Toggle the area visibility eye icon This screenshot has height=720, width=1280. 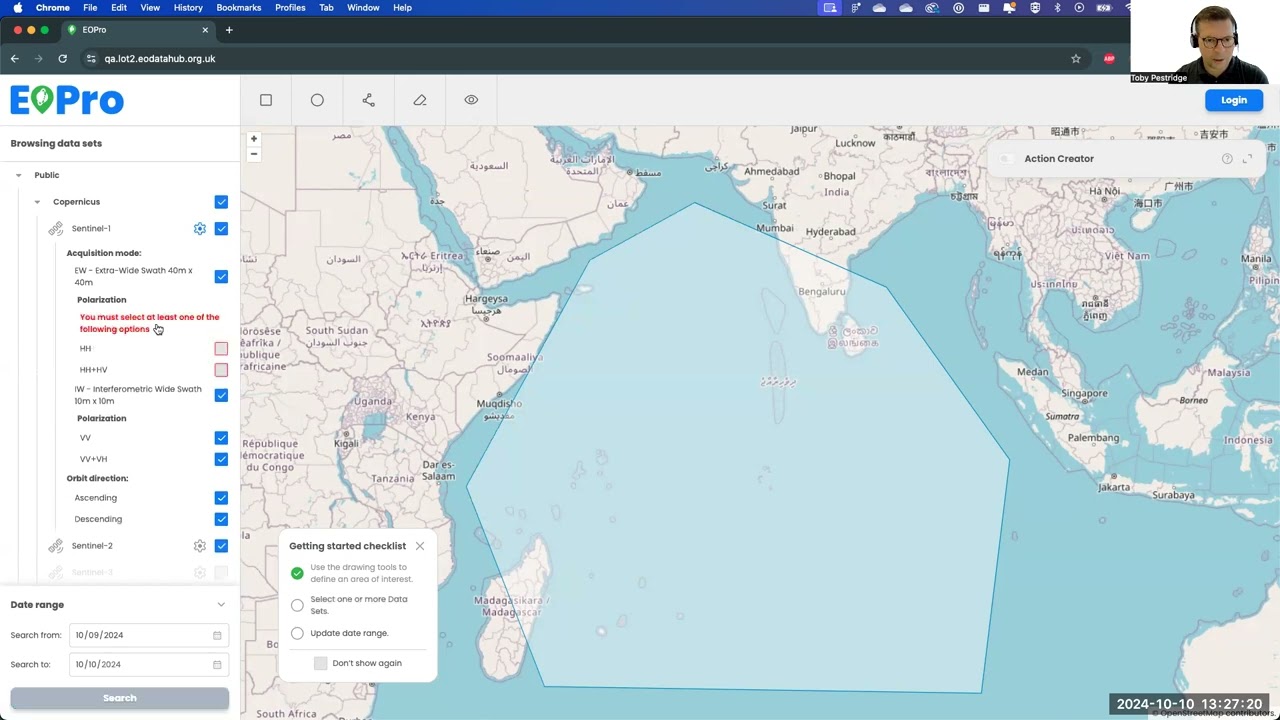[471, 100]
